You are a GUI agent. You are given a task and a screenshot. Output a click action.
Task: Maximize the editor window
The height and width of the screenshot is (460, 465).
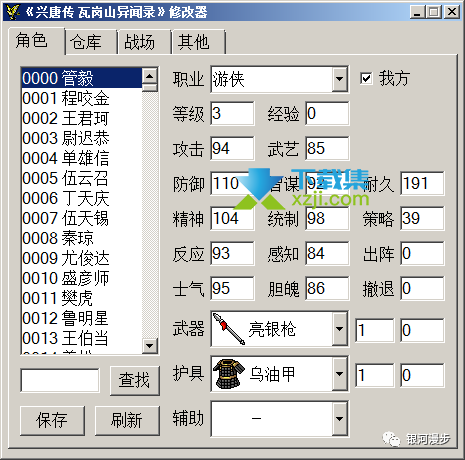(x=434, y=12)
